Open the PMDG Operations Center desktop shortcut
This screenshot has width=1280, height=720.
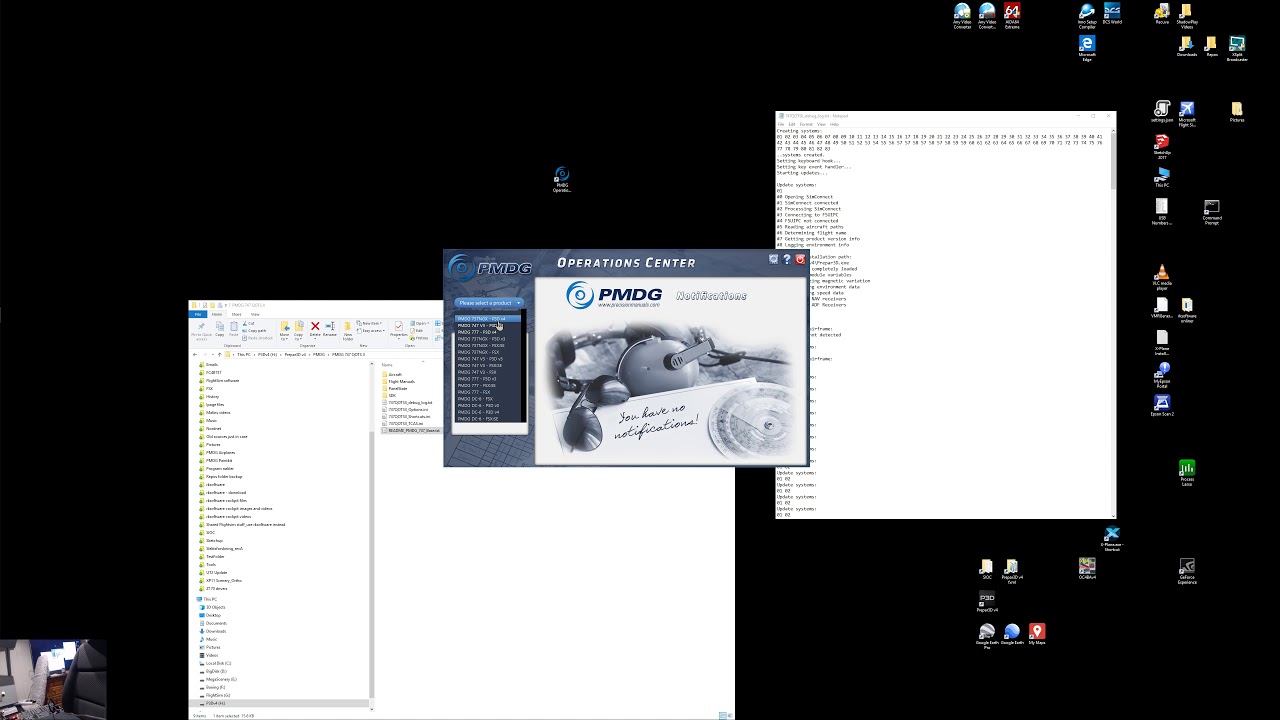(x=562, y=180)
